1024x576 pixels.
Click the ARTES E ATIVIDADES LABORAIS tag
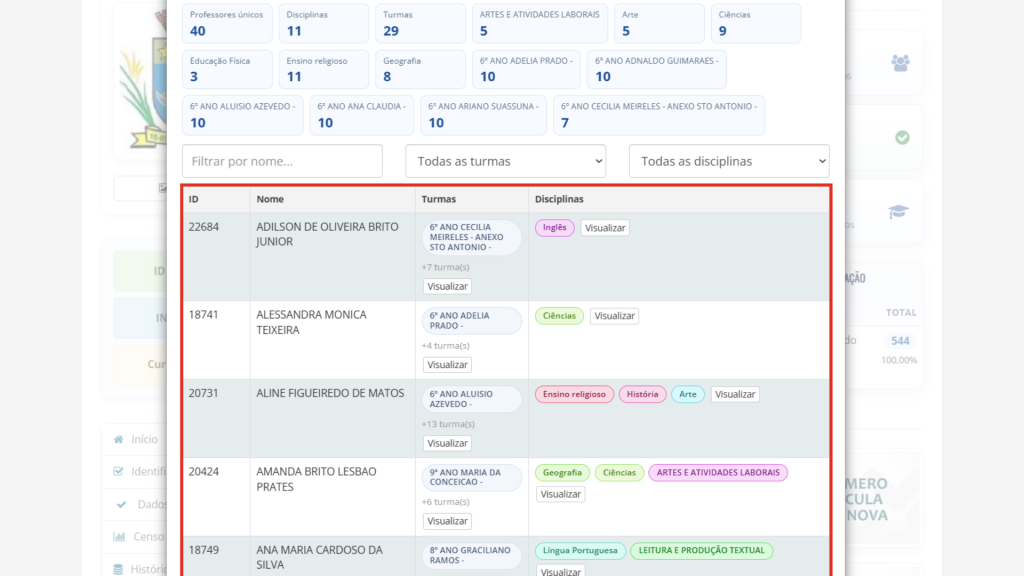(718, 473)
